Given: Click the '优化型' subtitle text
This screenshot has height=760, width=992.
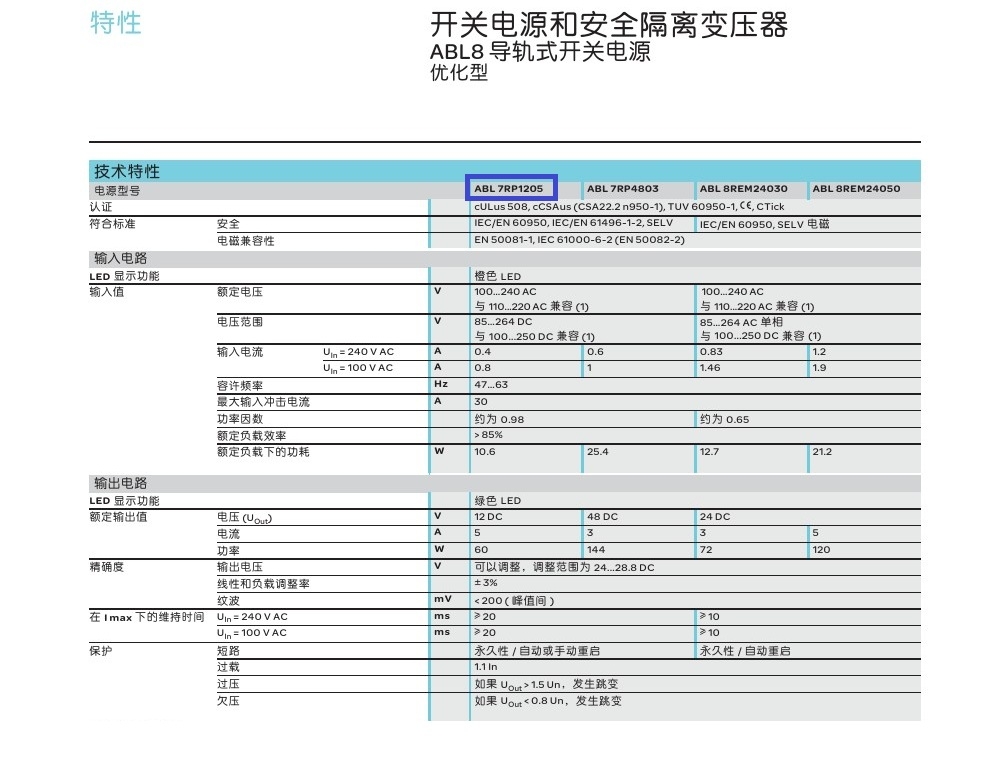Looking at the screenshot, I should pyautogui.click(x=459, y=72).
